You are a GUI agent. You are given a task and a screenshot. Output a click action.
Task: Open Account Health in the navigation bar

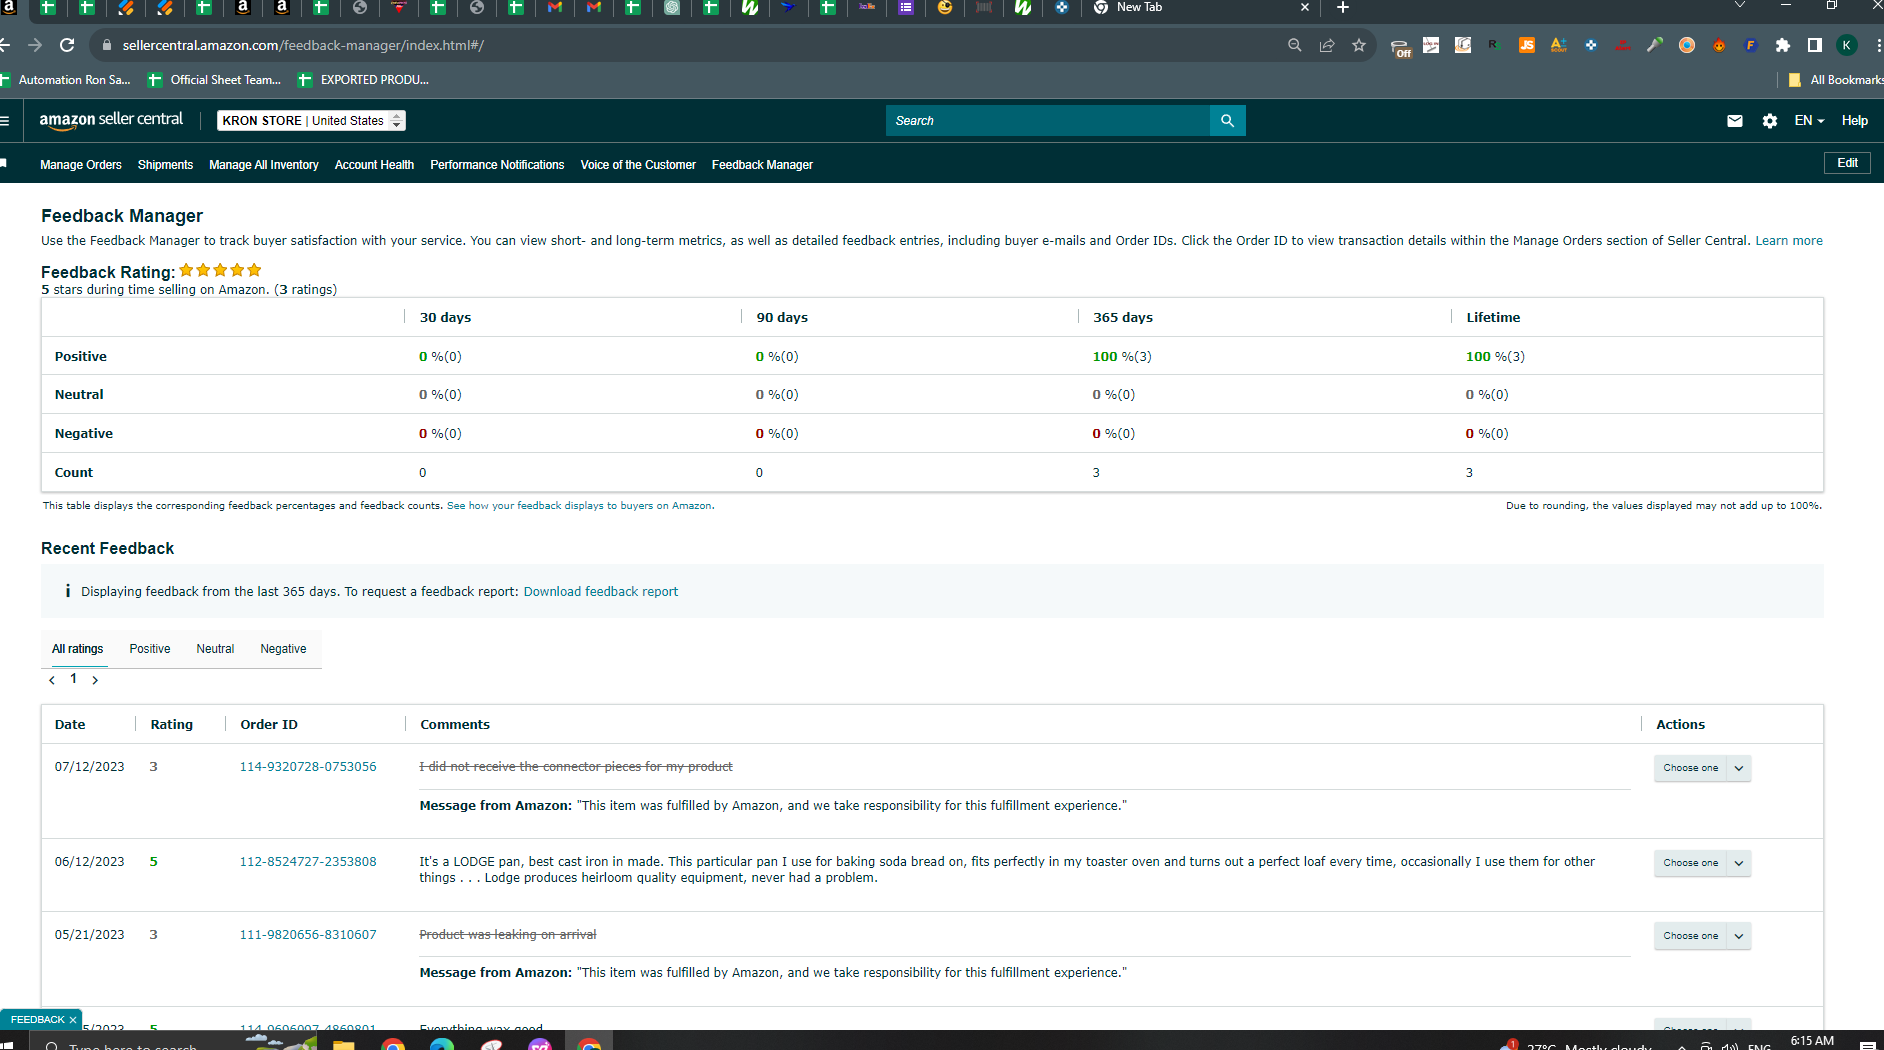tap(374, 165)
